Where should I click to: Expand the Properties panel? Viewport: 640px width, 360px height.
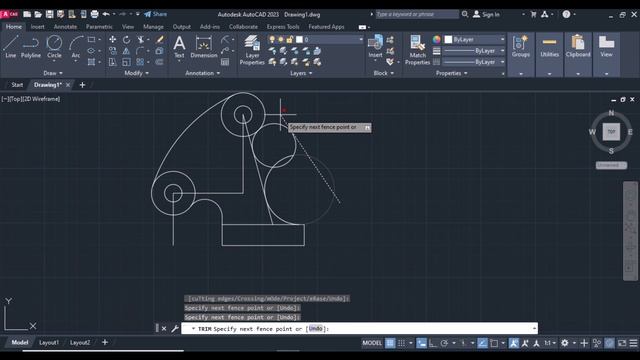point(452,73)
